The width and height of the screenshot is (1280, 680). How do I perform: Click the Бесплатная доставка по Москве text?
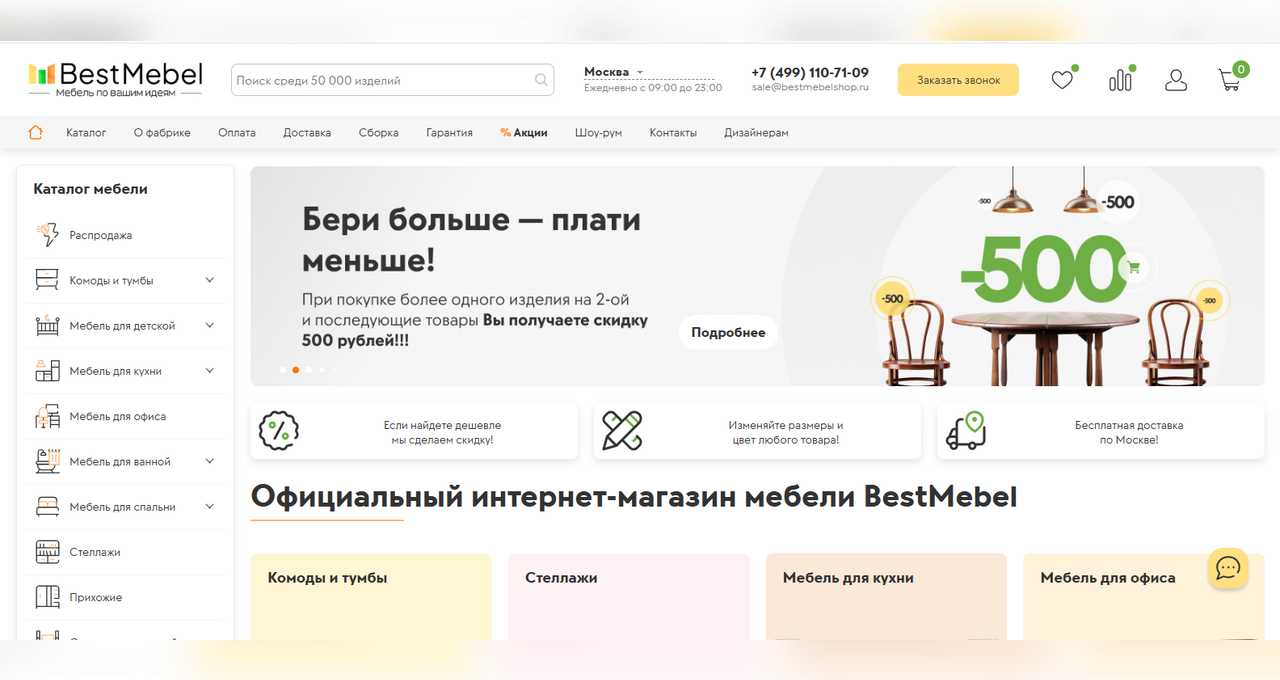1129,432
